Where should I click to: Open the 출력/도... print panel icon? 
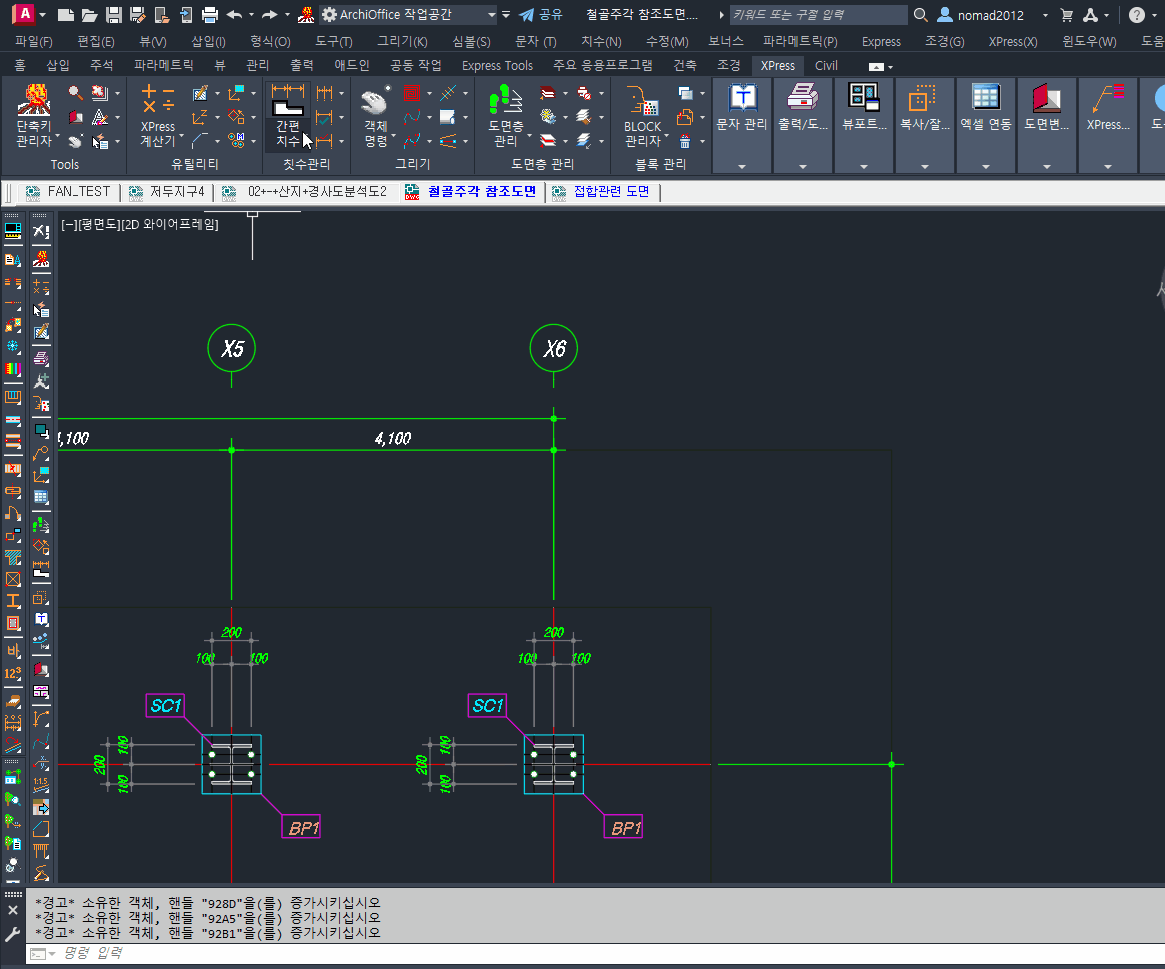[x=802, y=108]
